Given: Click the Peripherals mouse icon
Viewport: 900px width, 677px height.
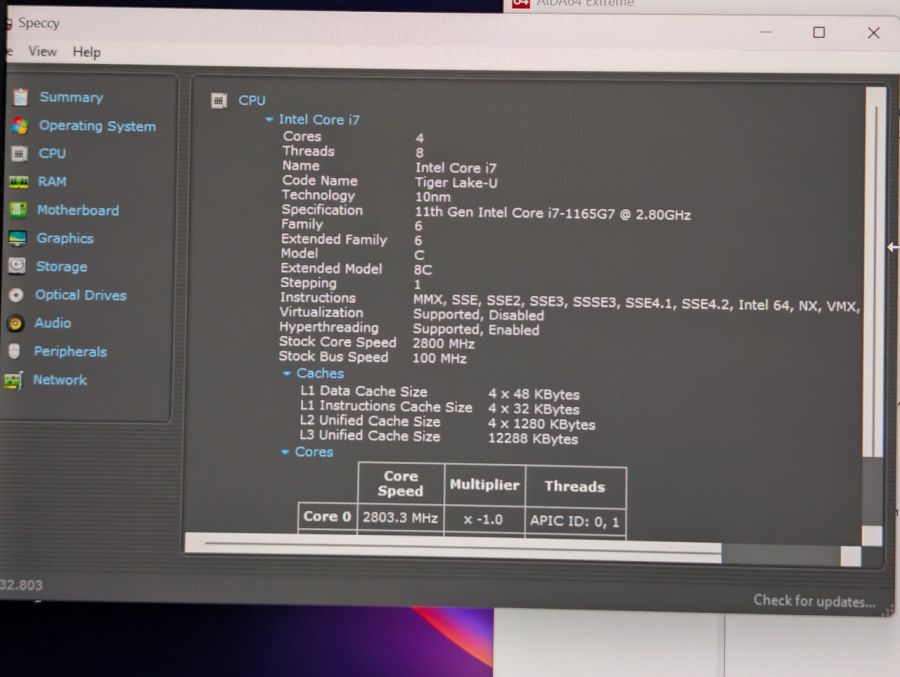Looking at the screenshot, I should 14,351.
